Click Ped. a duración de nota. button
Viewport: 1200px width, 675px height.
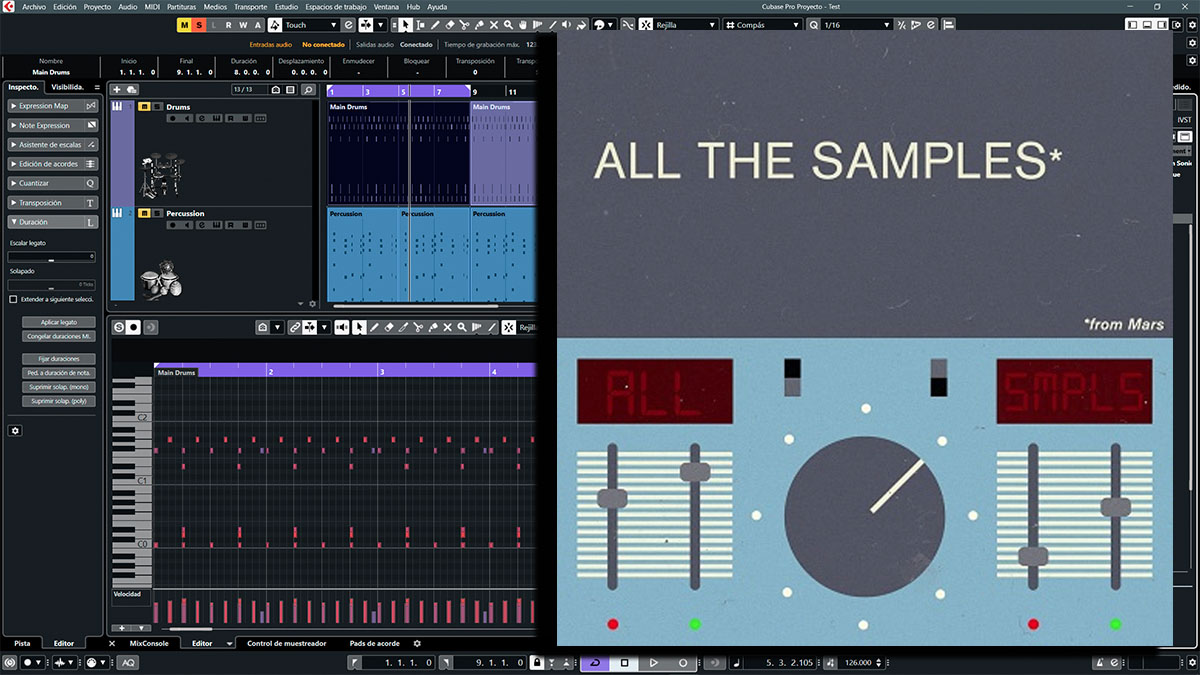pyautogui.click(x=59, y=373)
